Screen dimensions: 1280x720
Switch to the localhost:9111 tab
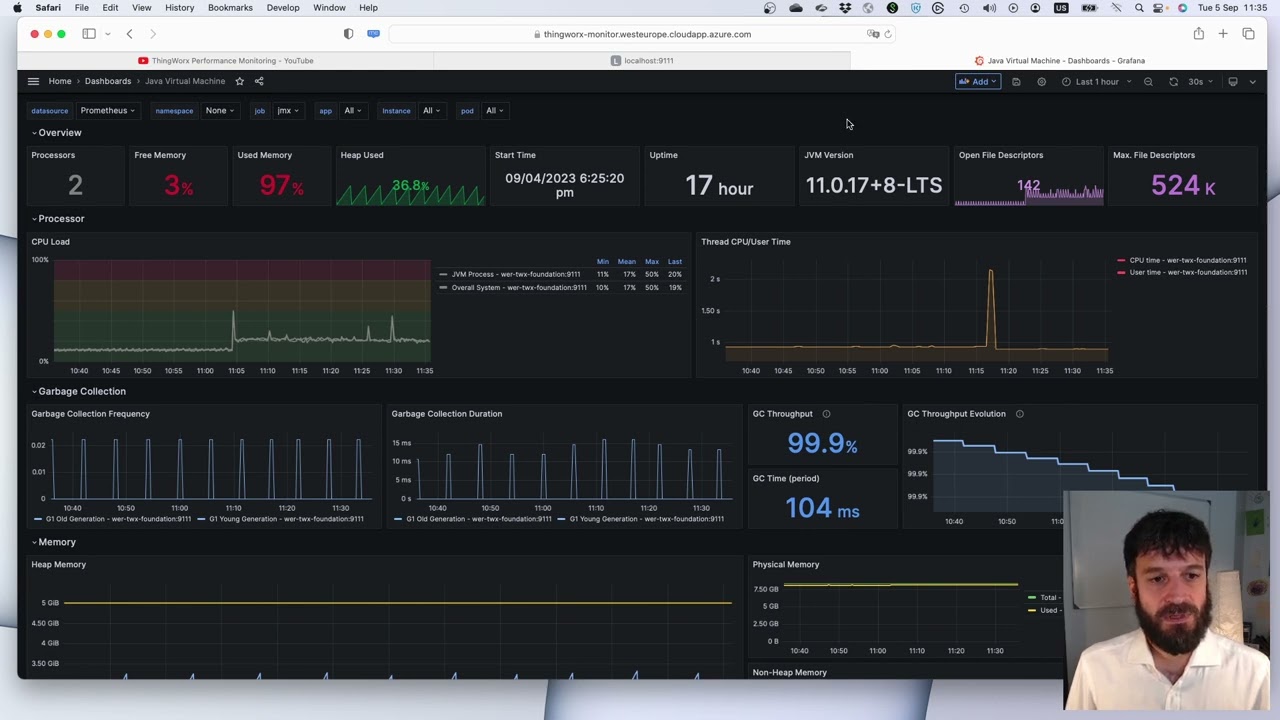[642, 61]
